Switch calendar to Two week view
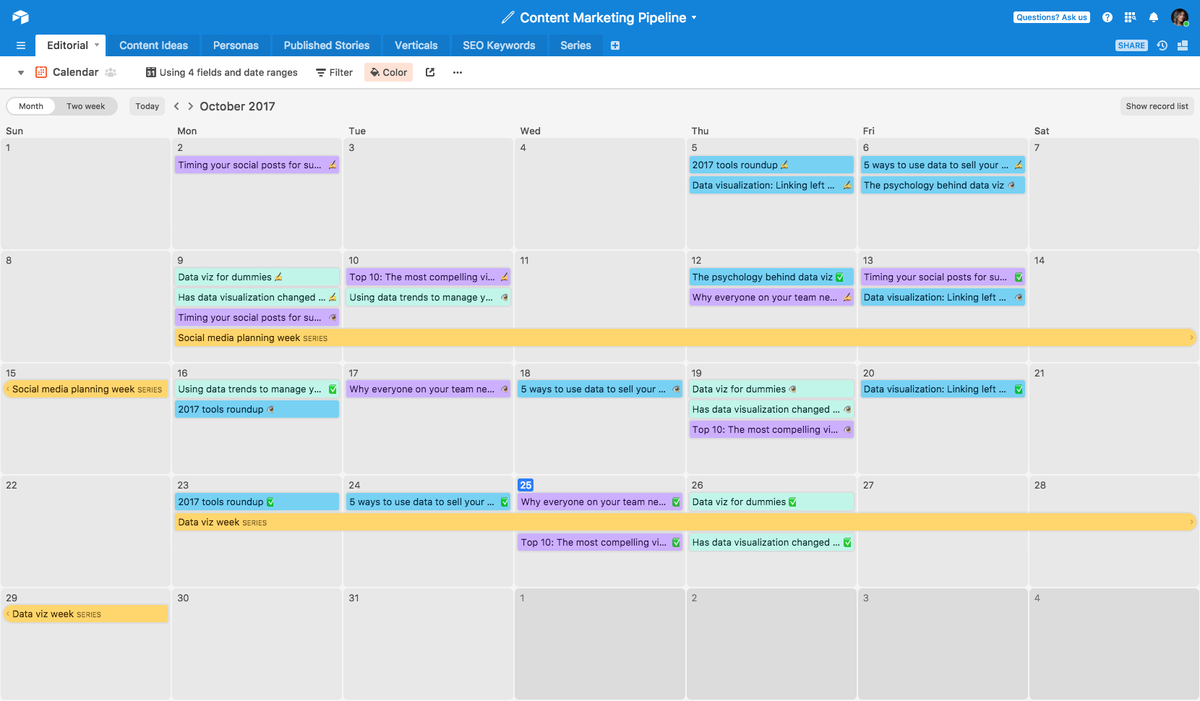The width and height of the screenshot is (1200, 701). click(x=85, y=105)
